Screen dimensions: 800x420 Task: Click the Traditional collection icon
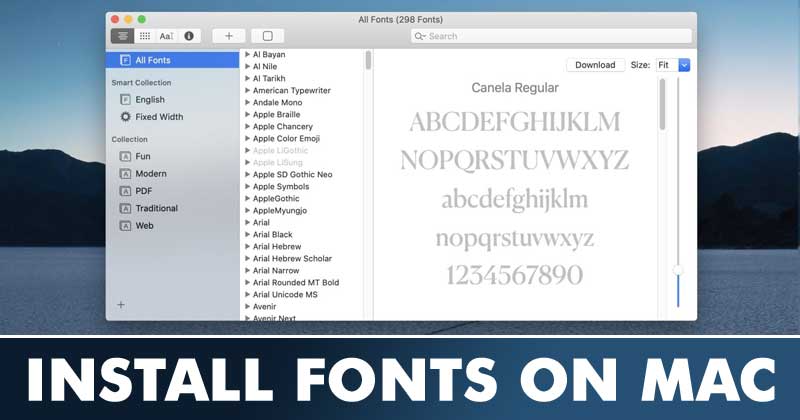click(x=125, y=208)
